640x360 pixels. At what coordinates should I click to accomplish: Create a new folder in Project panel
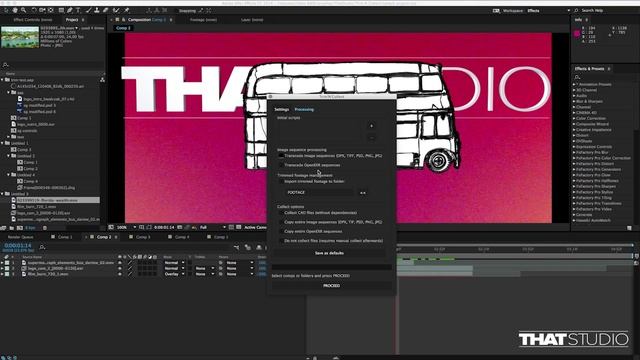tap(12, 228)
